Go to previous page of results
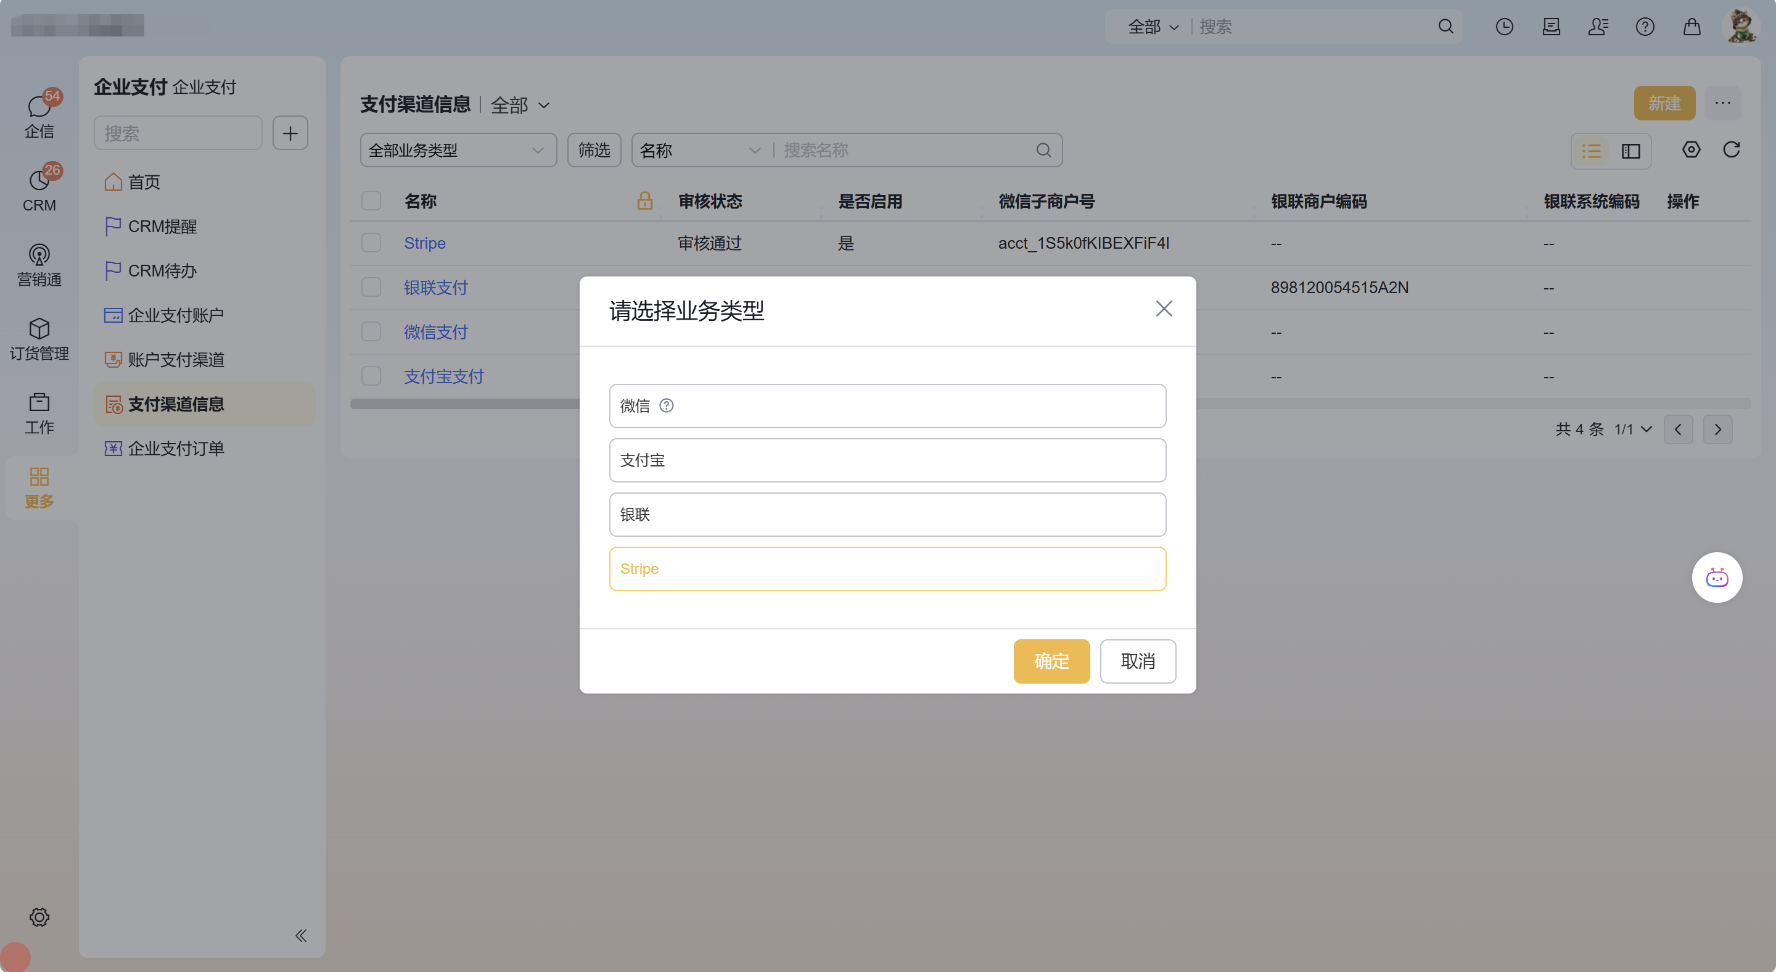This screenshot has width=1776, height=972. click(1678, 430)
